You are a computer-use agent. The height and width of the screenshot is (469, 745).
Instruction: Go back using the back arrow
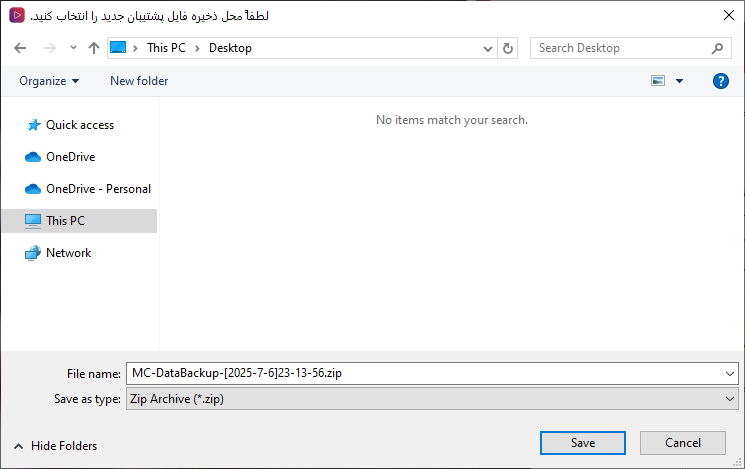tap(20, 48)
